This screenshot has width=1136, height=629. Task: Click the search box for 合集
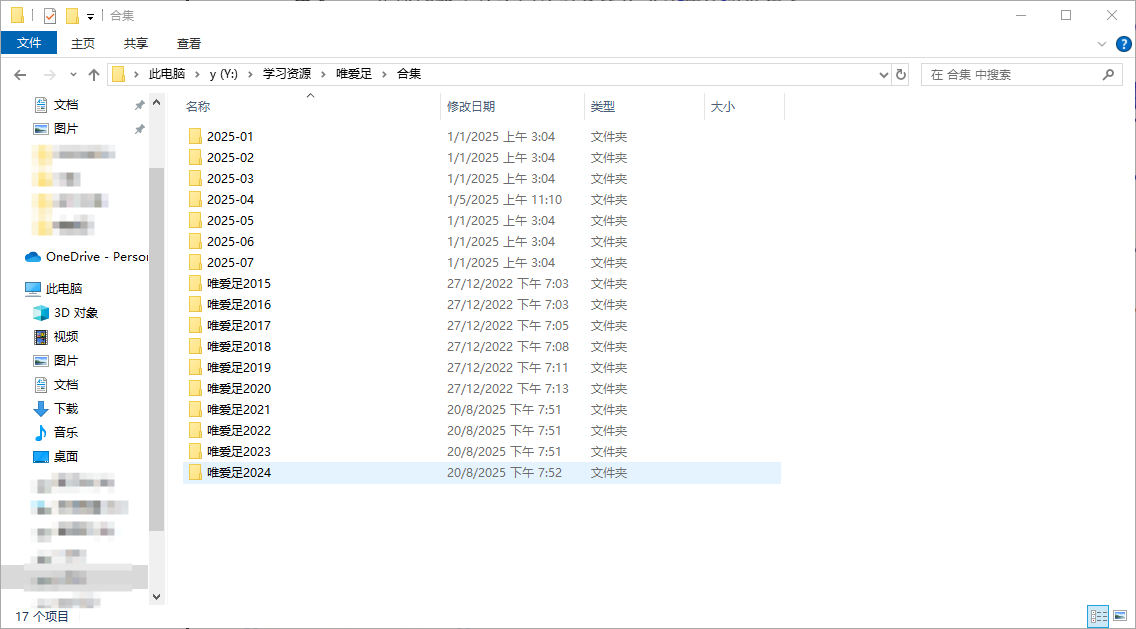pos(1010,75)
